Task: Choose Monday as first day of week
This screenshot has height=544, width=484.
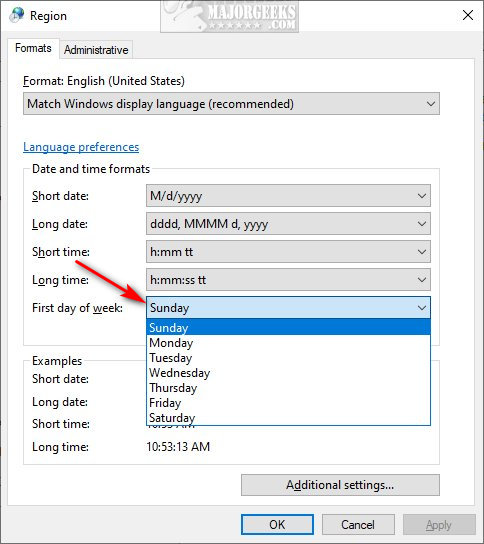Action: [288, 343]
